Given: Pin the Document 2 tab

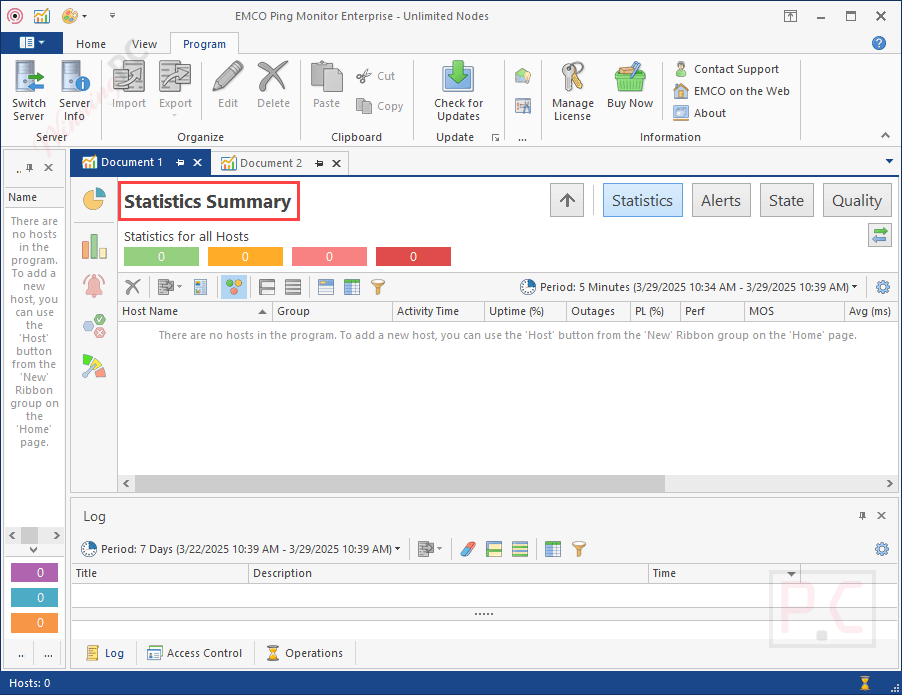Looking at the screenshot, I should pos(319,163).
